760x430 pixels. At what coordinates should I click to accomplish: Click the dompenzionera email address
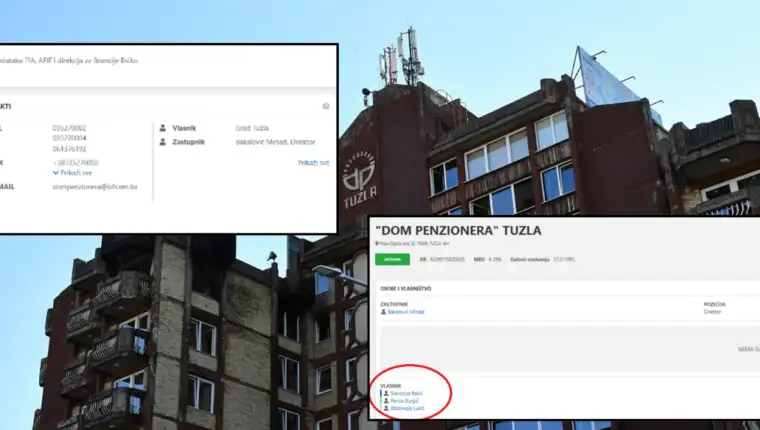[x=95, y=187]
